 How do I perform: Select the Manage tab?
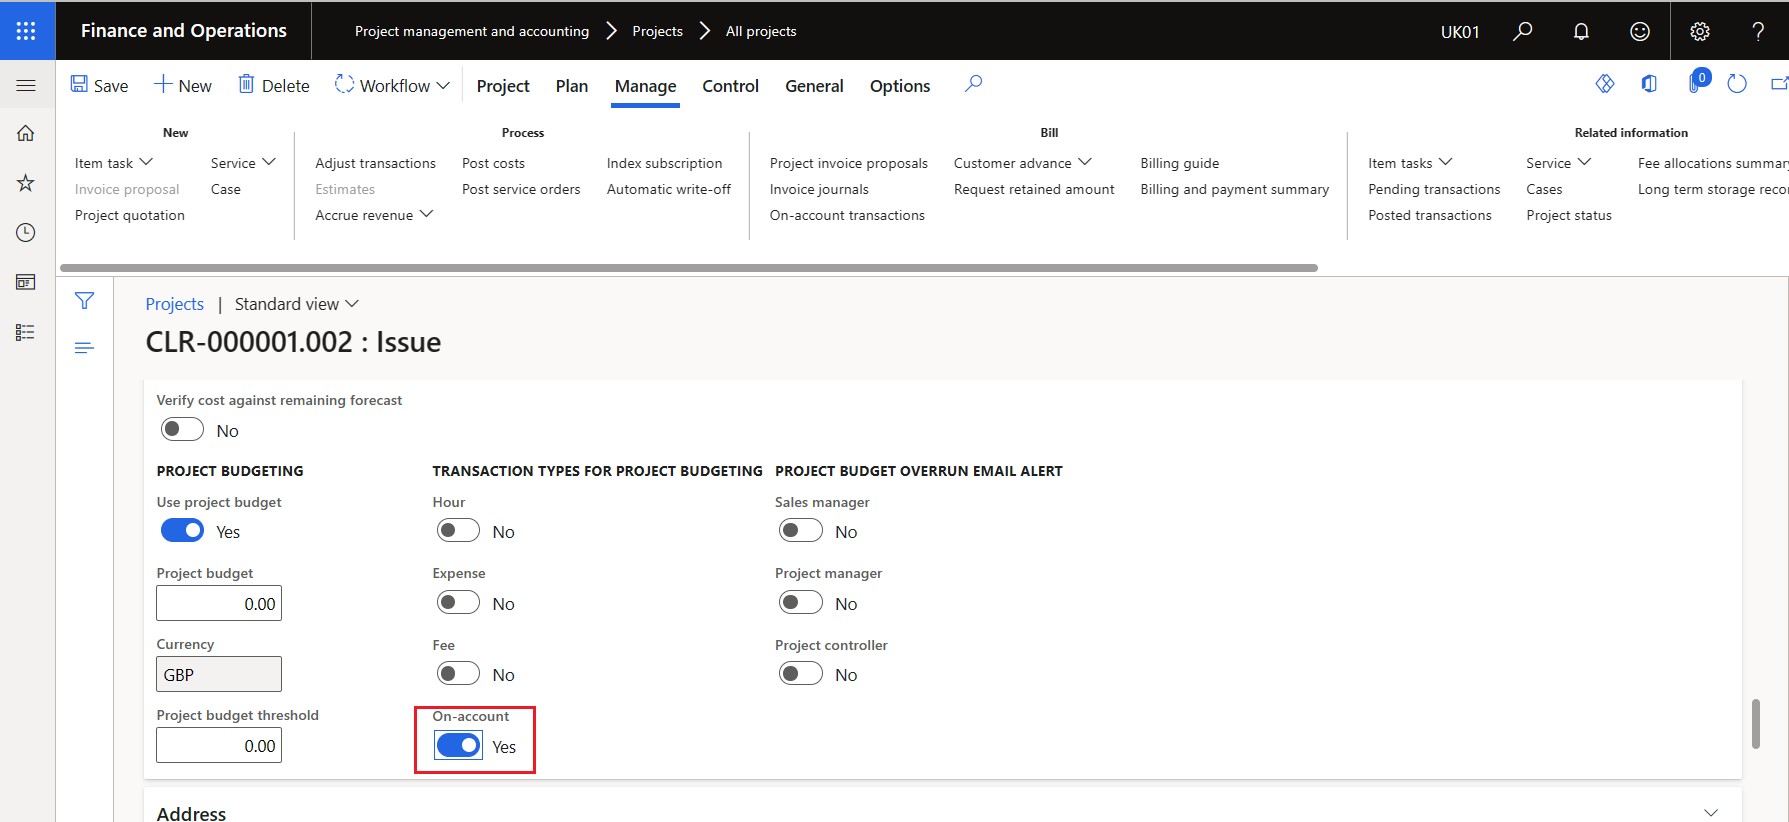coord(645,86)
